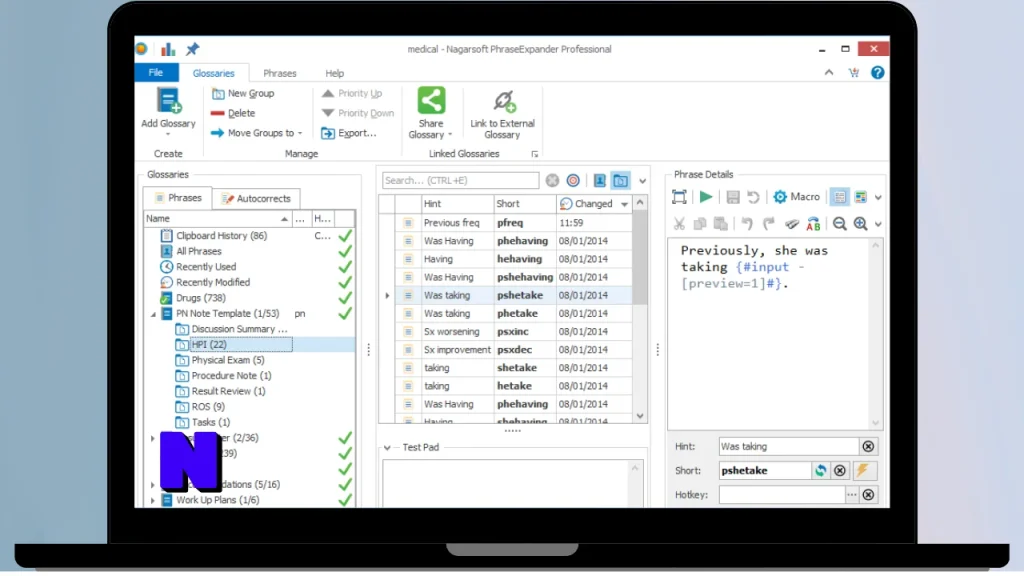
Task: Click the rich text layout icon
Action: point(861,197)
